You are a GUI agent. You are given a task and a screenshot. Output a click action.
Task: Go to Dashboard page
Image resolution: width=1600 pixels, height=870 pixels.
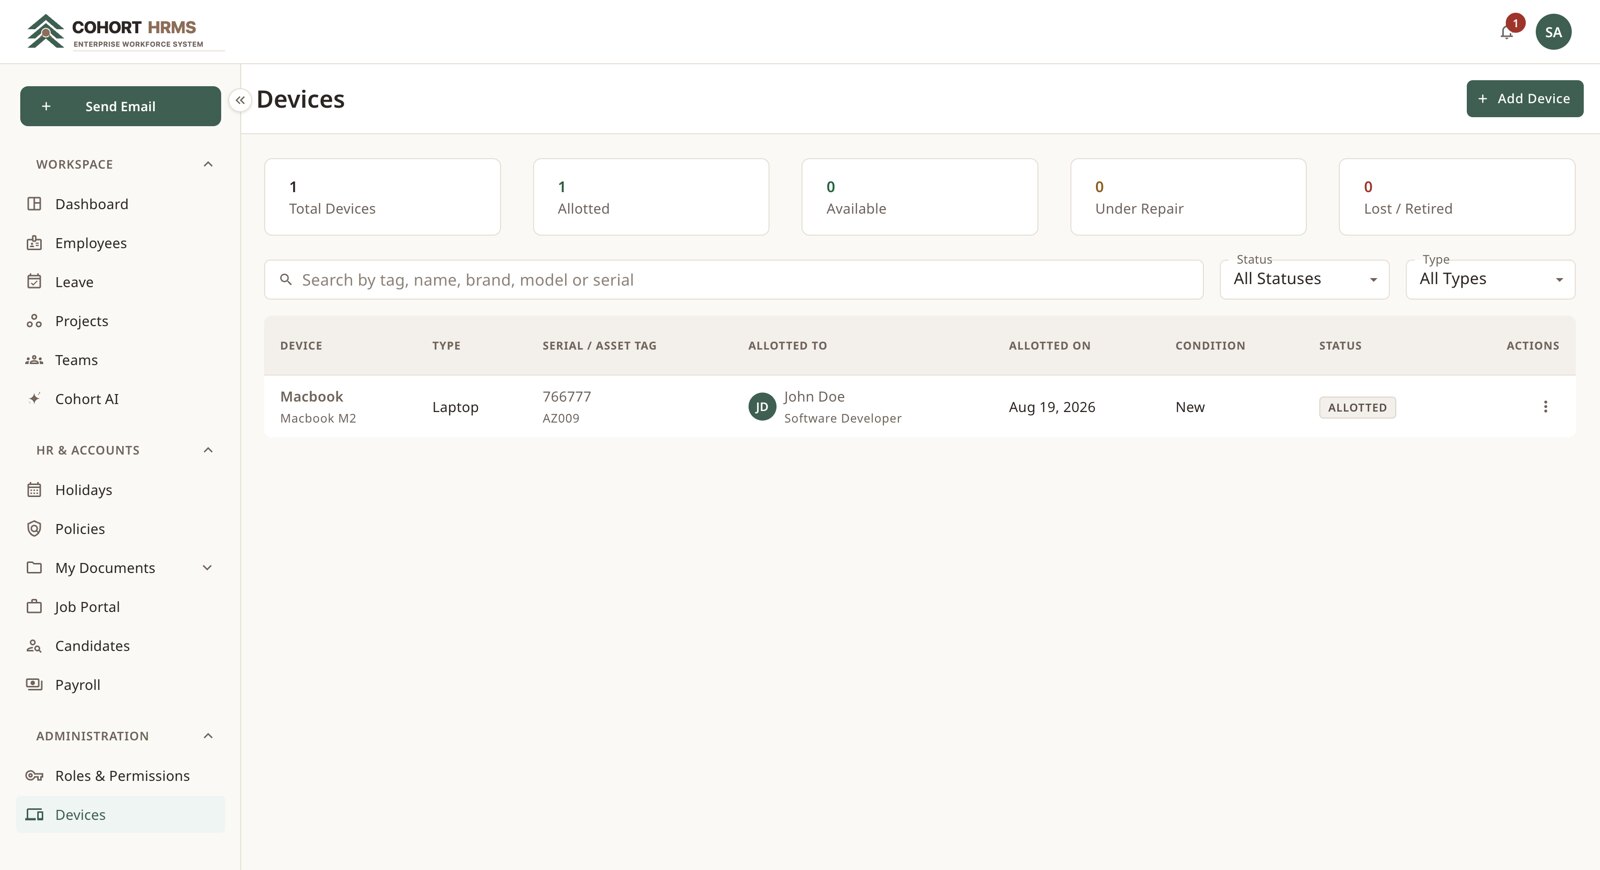tap(120, 204)
